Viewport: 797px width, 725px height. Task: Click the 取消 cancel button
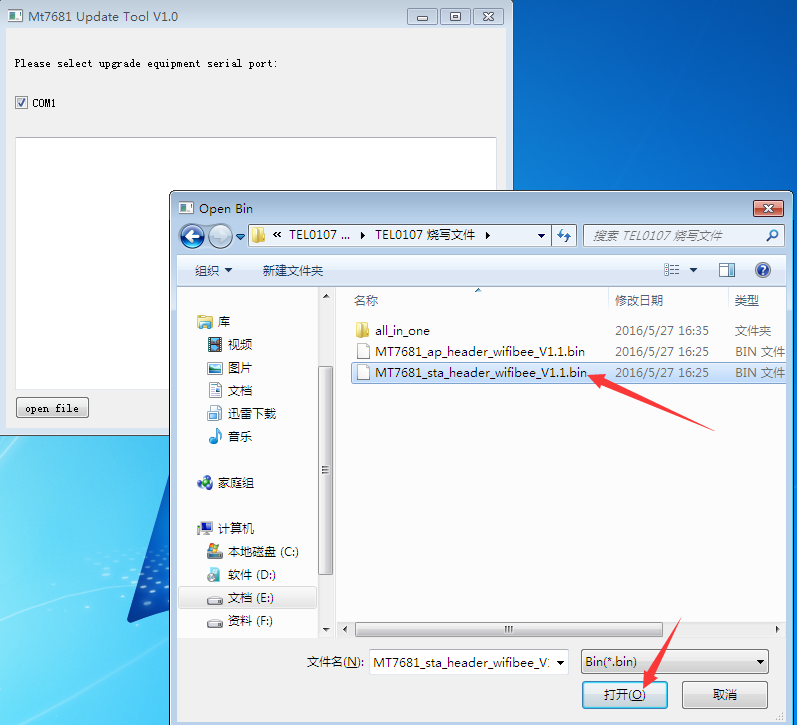724,694
